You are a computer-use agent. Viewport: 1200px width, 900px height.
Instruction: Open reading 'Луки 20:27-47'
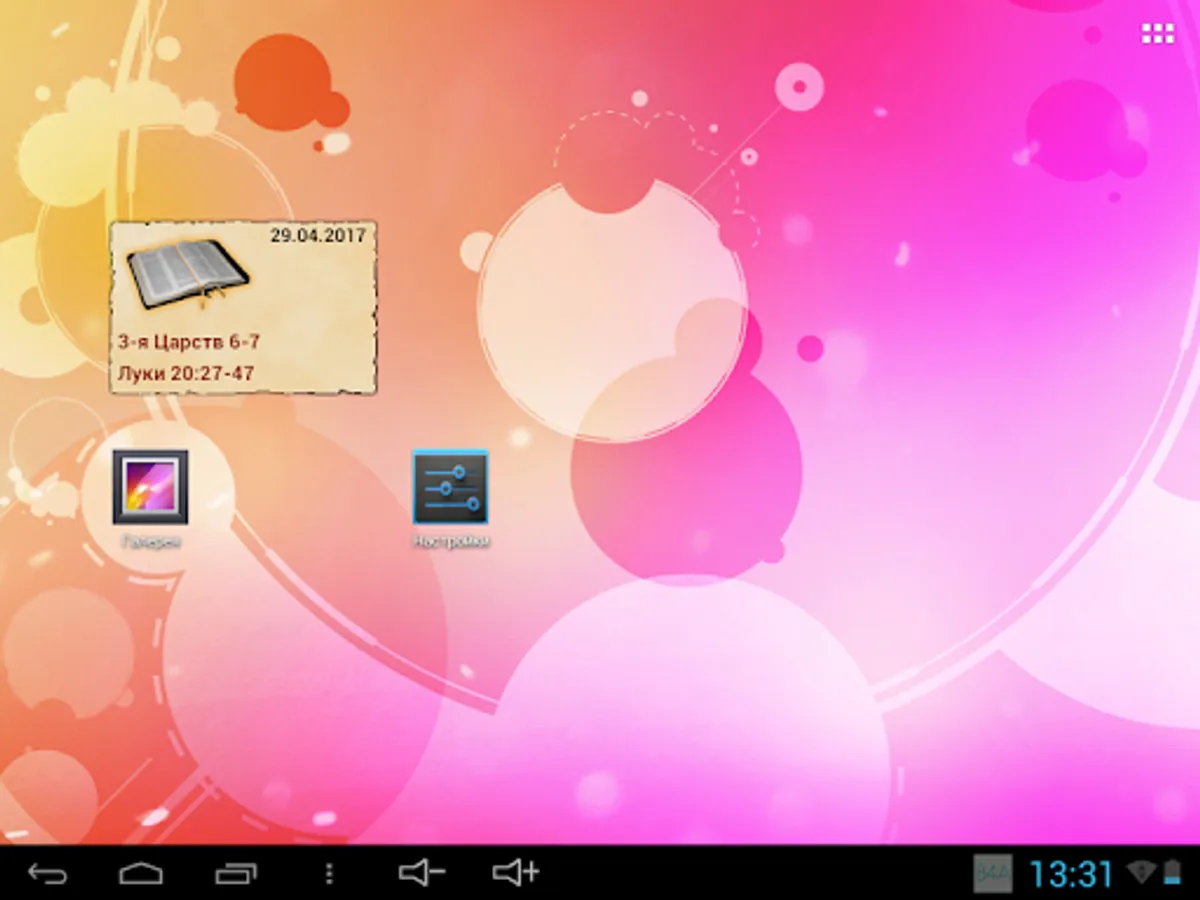coord(185,374)
